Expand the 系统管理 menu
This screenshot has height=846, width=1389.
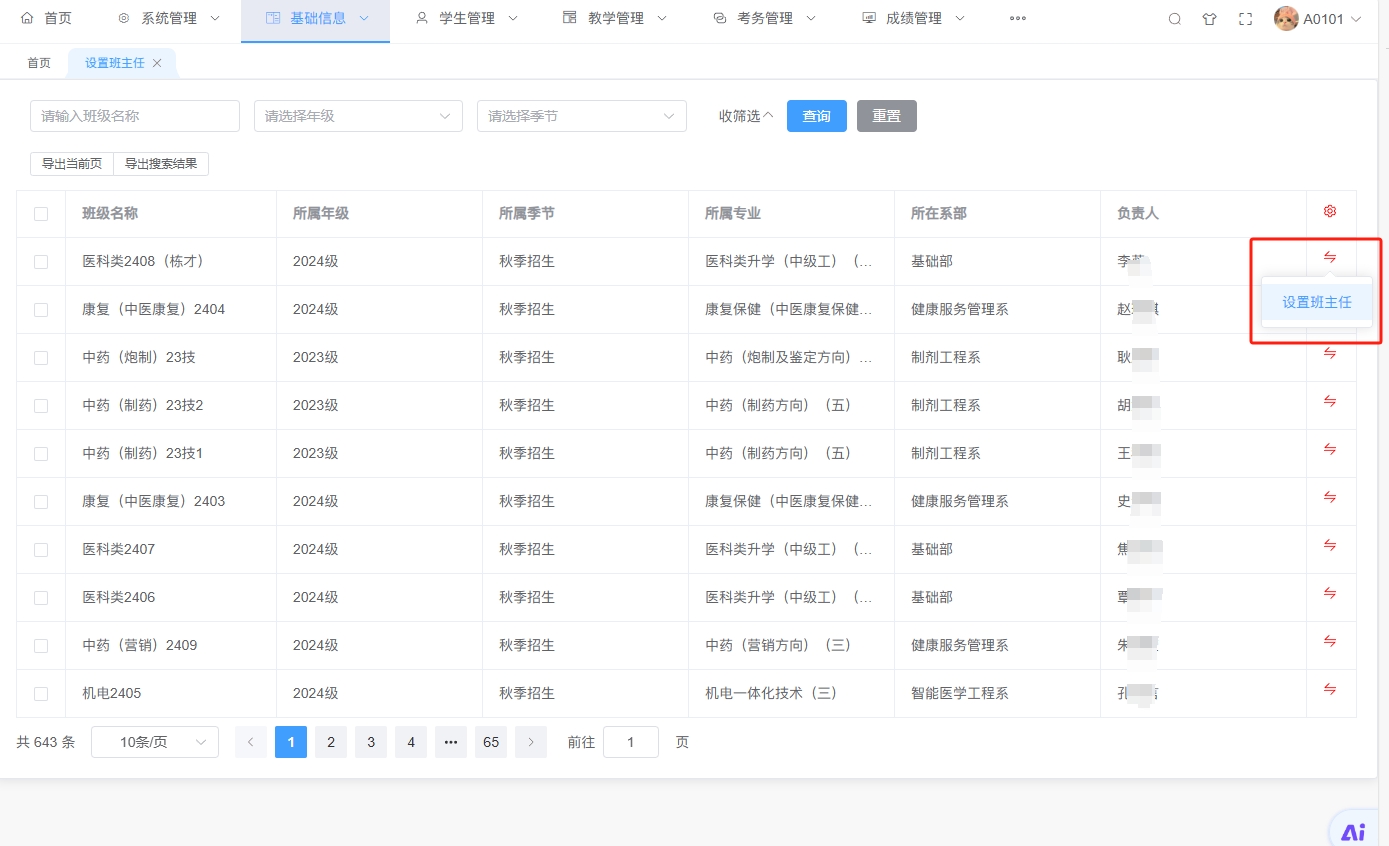pos(169,18)
